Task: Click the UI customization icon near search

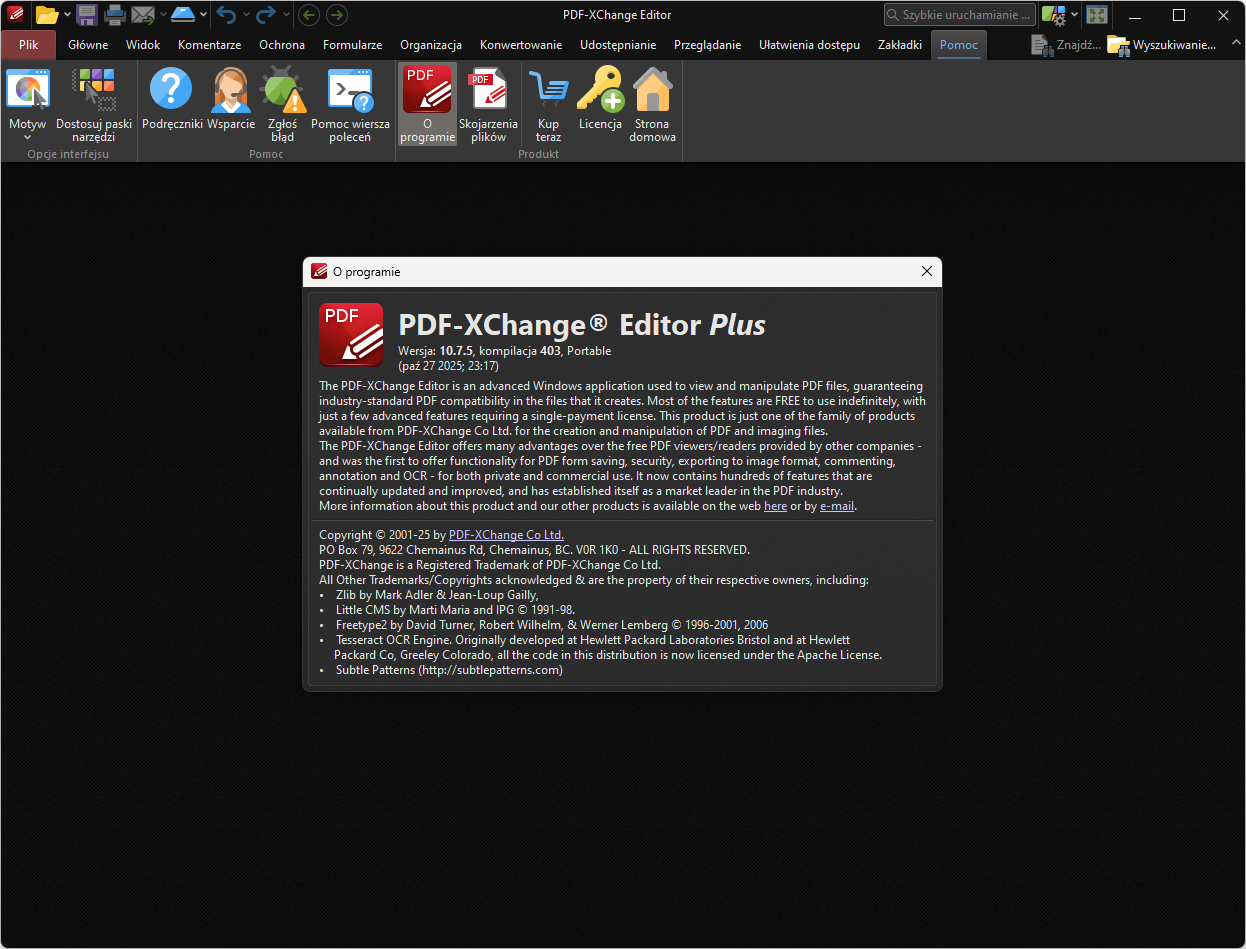Action: (x=1053, y=15)
